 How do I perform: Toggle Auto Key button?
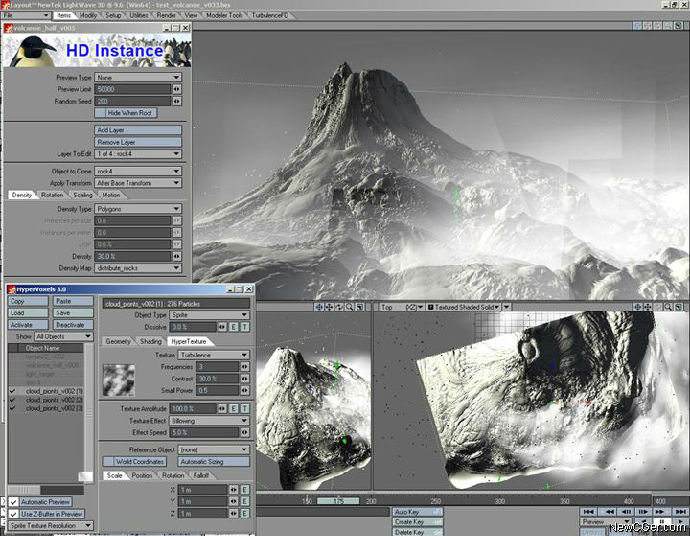coord(417,512)
